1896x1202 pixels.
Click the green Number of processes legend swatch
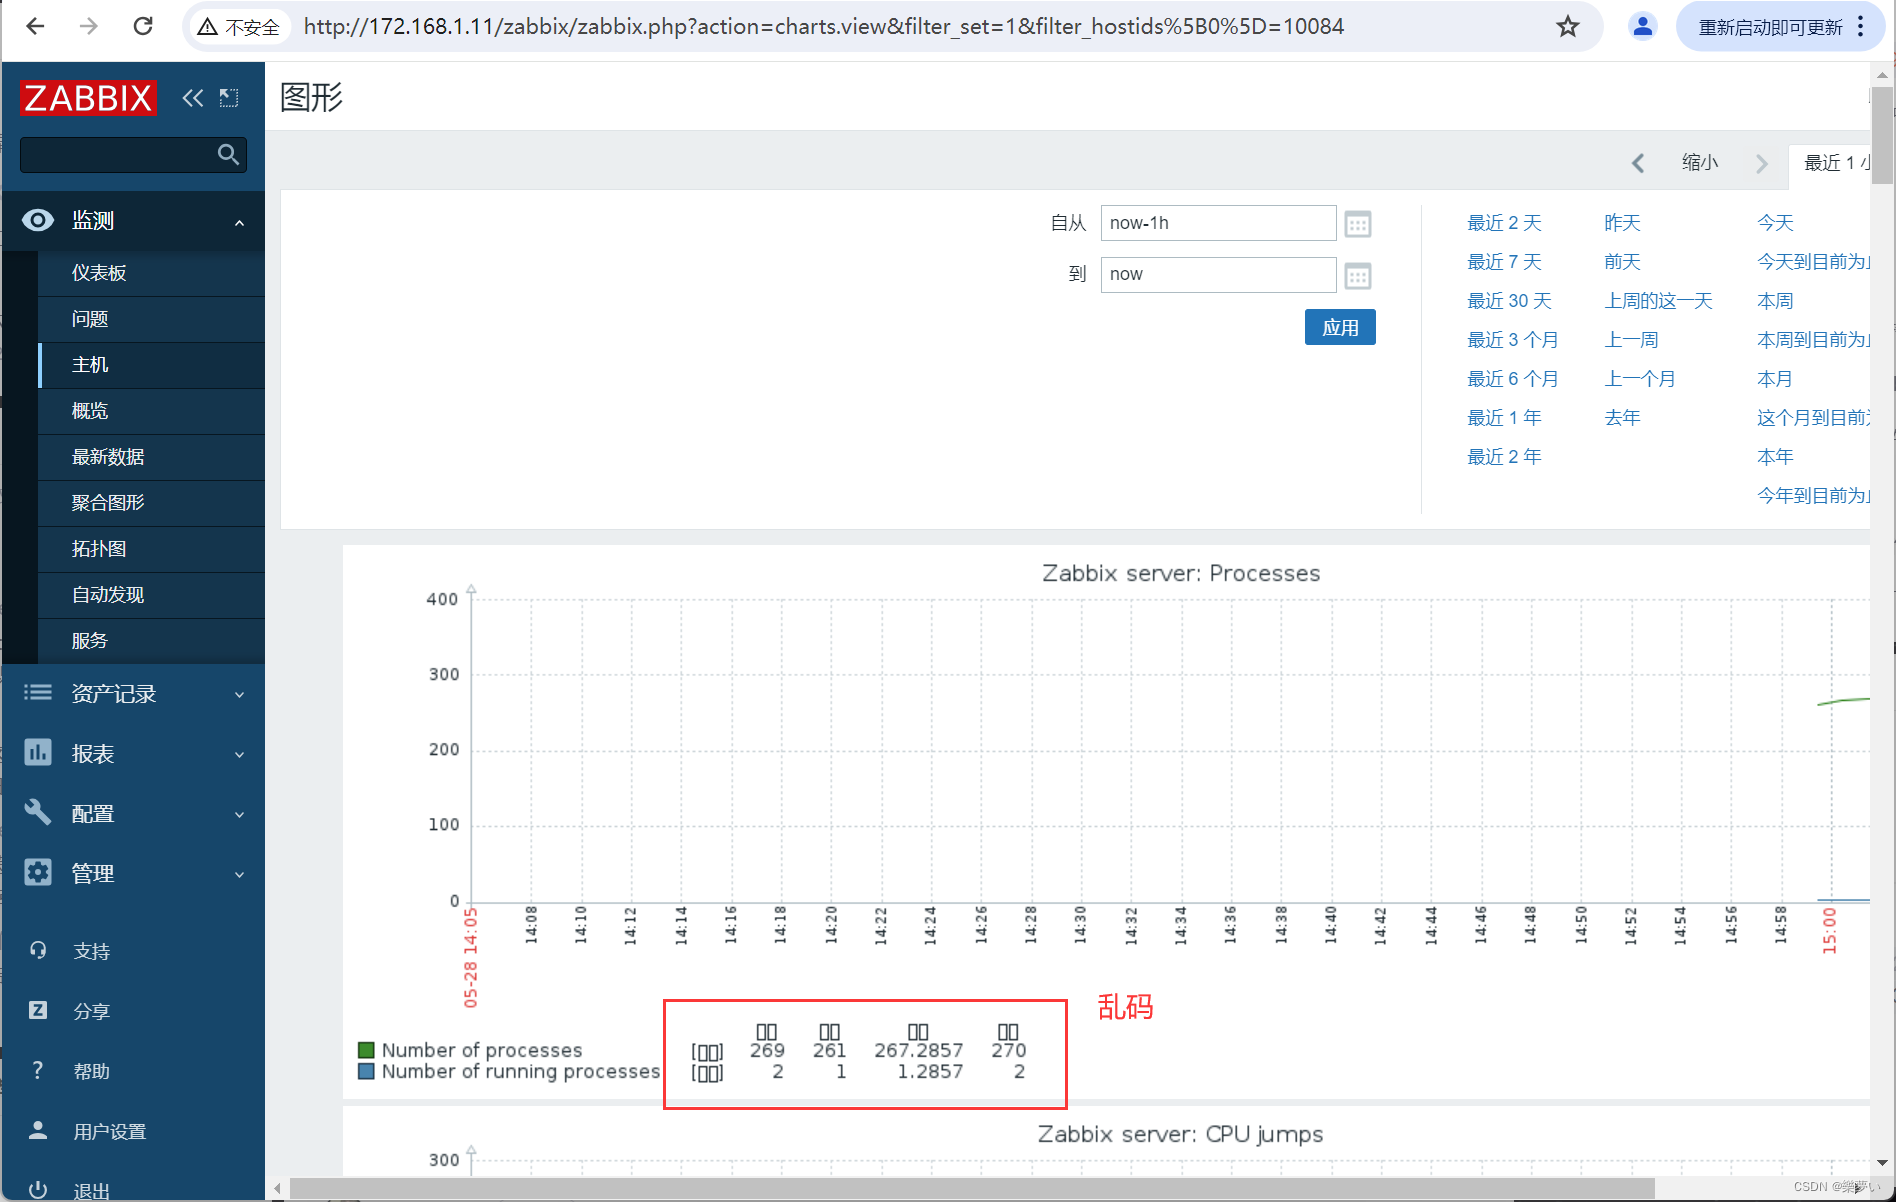366,1049
